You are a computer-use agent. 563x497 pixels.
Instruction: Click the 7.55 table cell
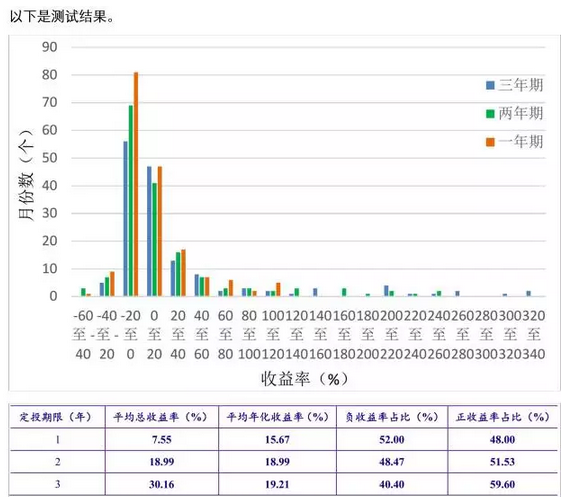162,440
